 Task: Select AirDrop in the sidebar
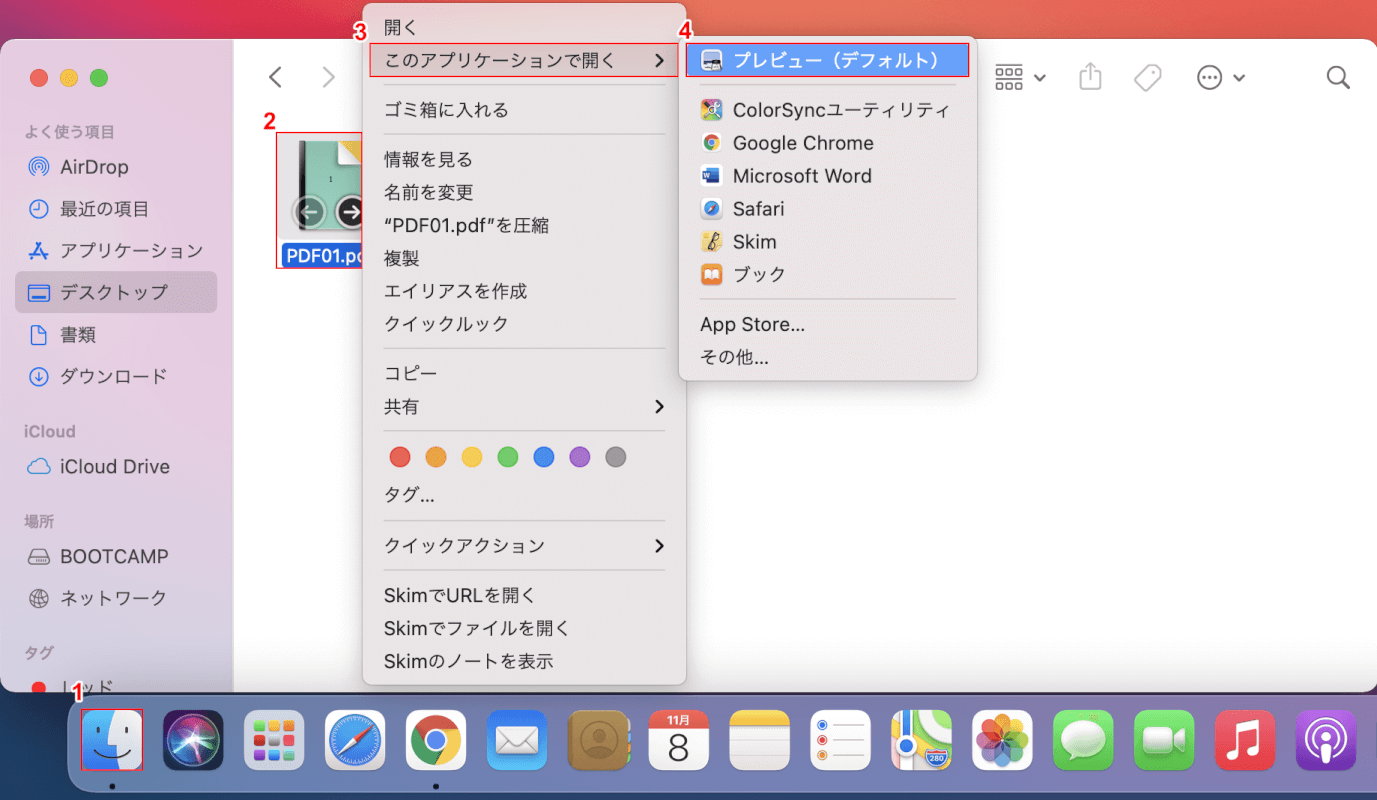116,167
